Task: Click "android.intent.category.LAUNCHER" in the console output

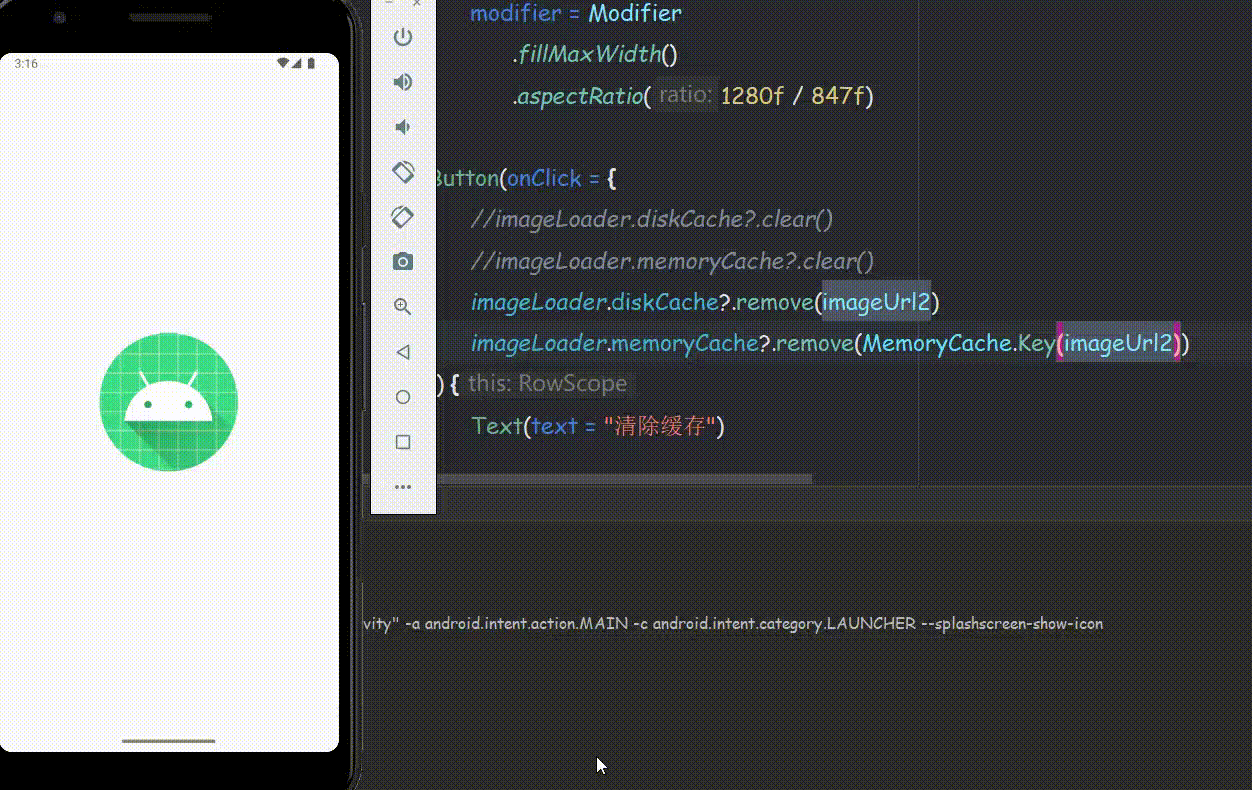Action: click(784, 624)
